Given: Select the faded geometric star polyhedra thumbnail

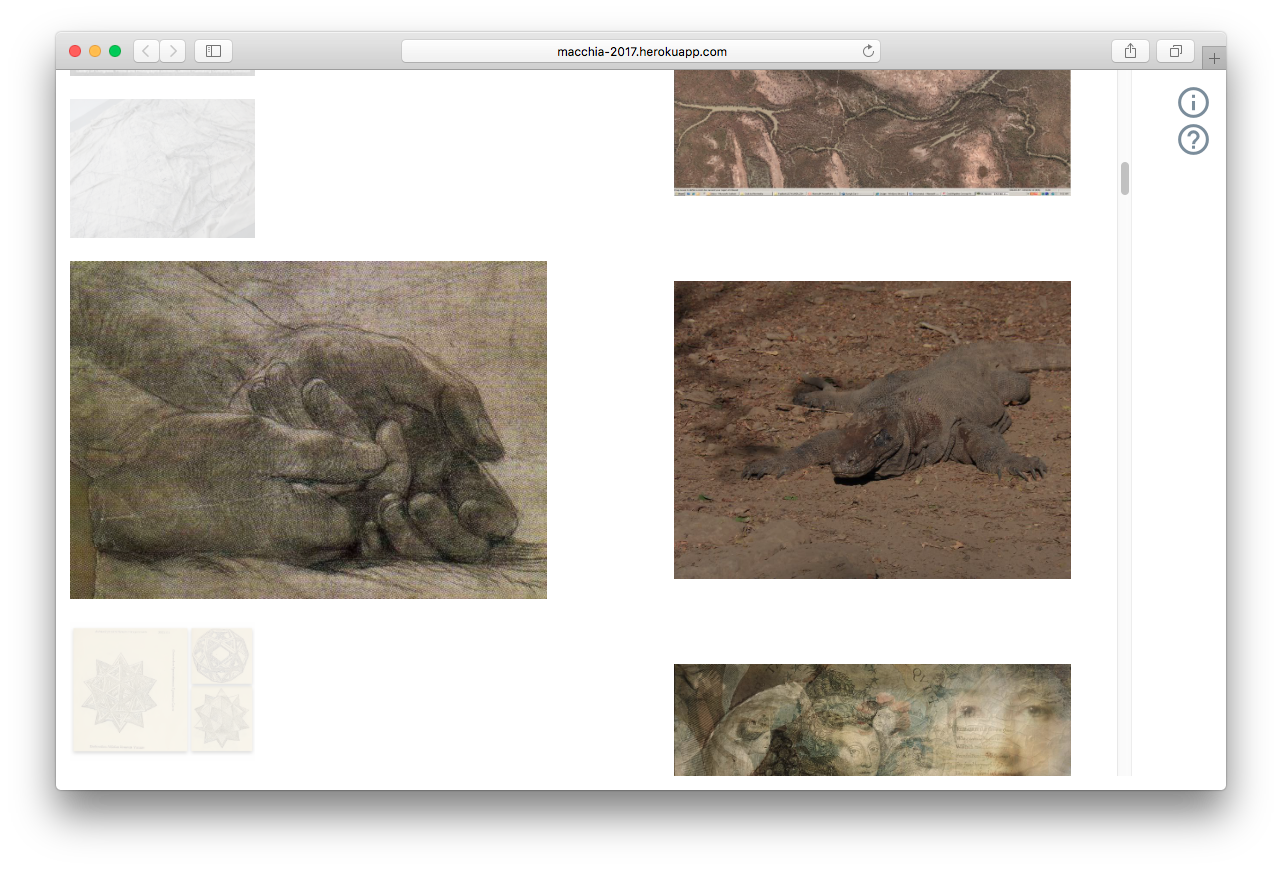Looking at the screenshot, I should pyautogui.click(x=162, y=690).
